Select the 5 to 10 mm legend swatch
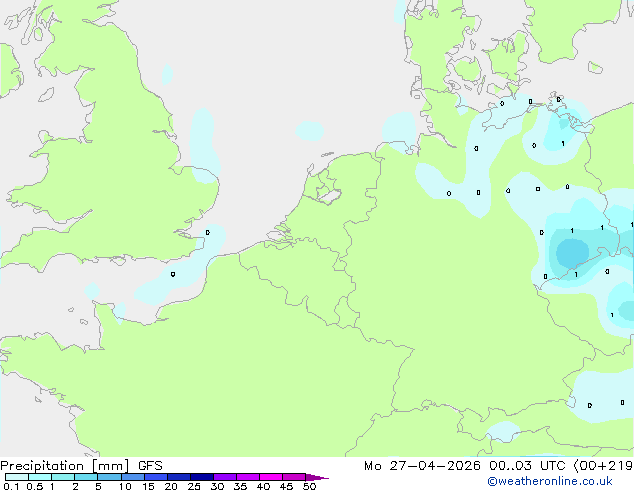This screenshot has width=634, height=490. pyautogui.click(x=109, y=477)
